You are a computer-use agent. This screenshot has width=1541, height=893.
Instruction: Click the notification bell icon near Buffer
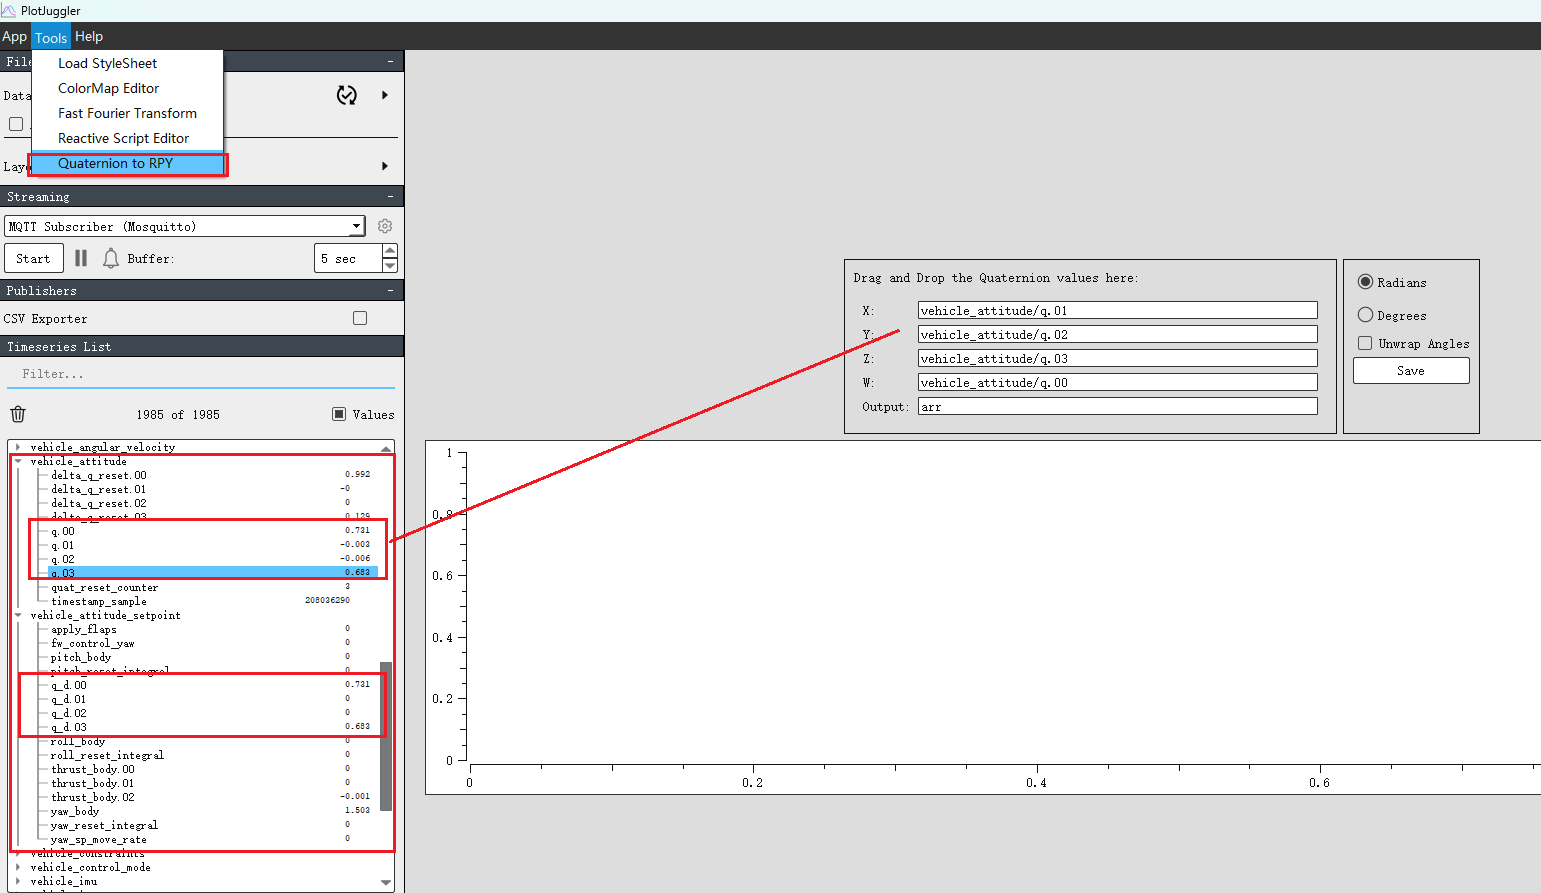(x=111, y=258)
